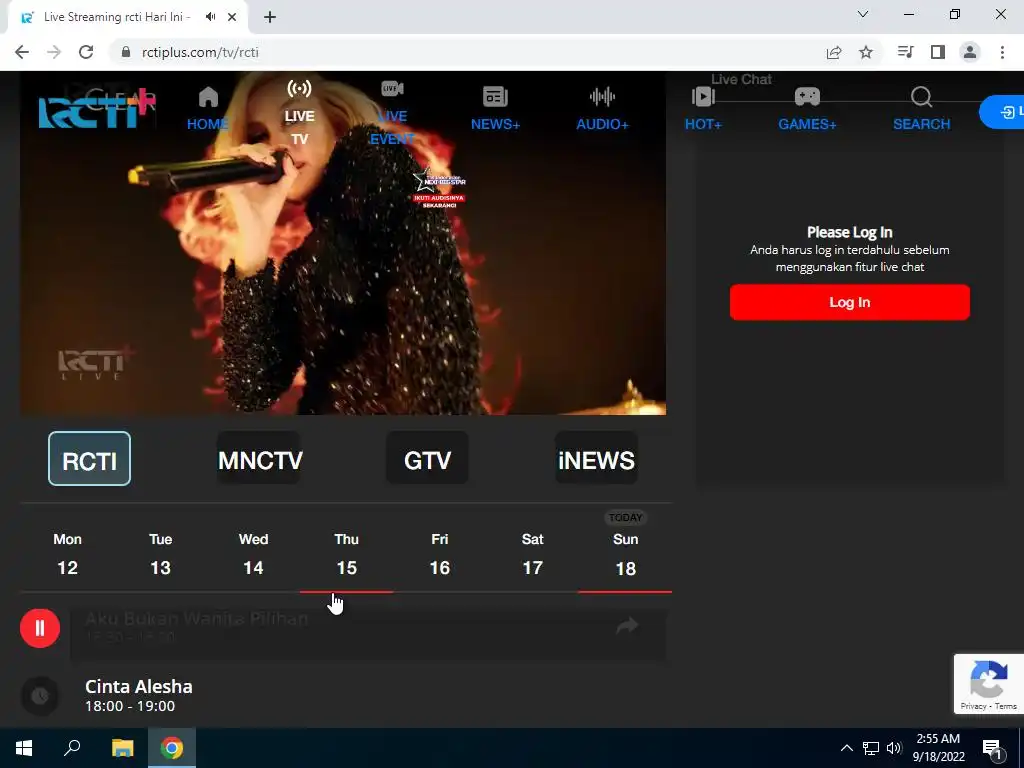Click the RCTI+ logo
The width and height of the screenshot is (1024, 768).
(97, 108)
